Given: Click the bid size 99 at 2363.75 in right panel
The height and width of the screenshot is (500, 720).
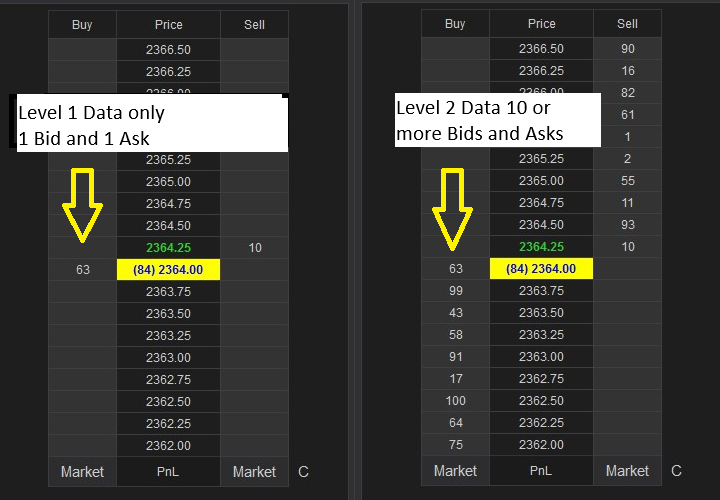Looking at the screenshot, I should tap(455, 291).
